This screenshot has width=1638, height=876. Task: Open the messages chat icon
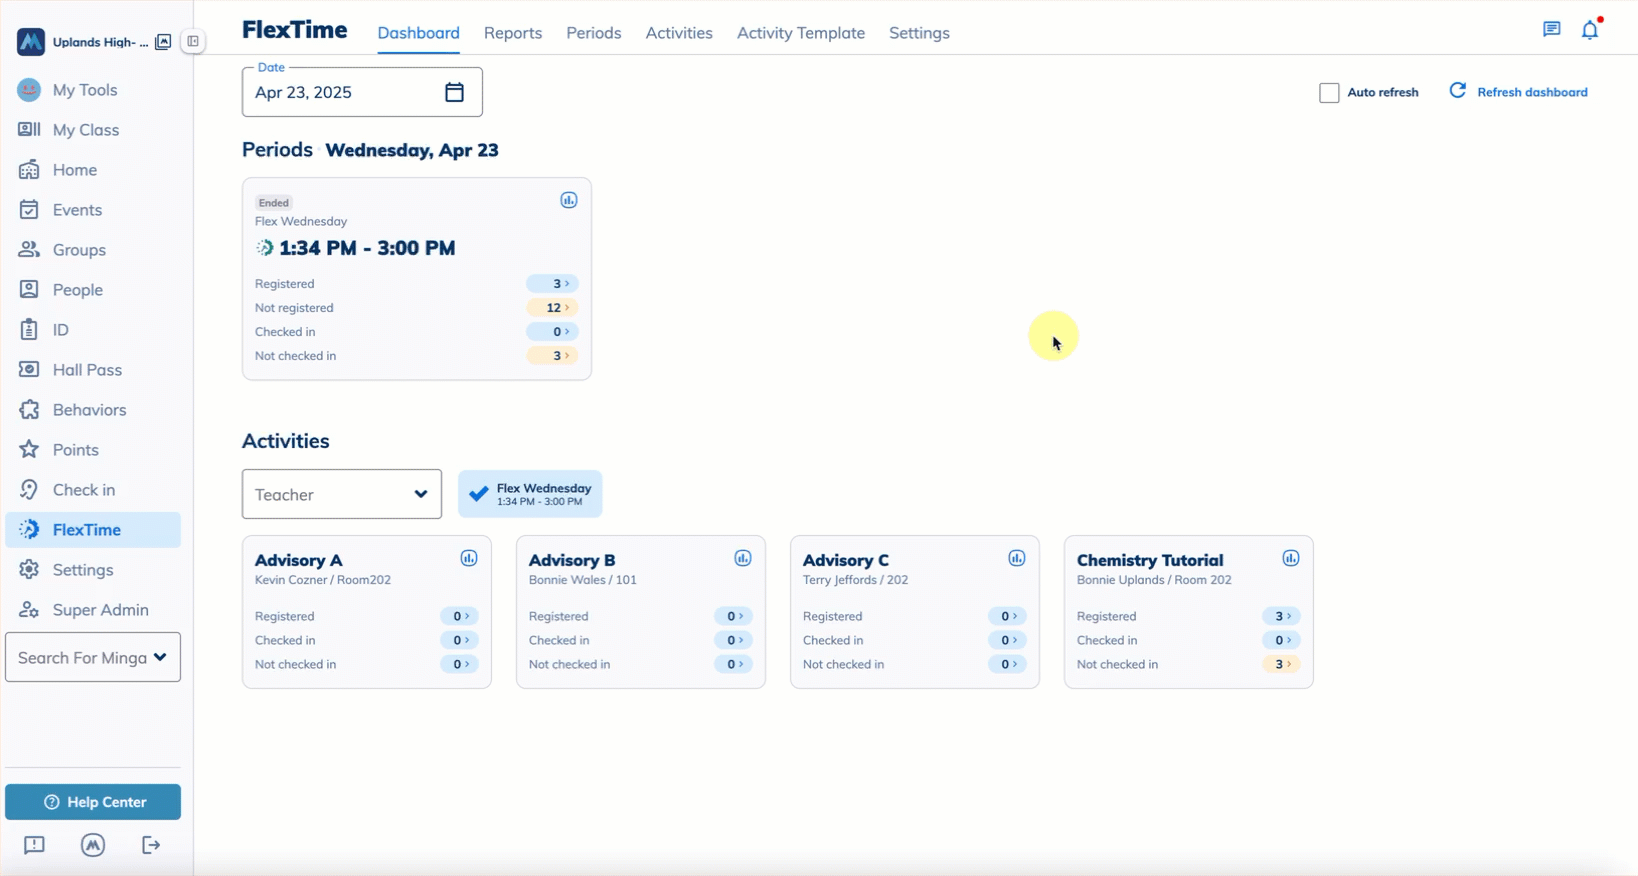pyautogui.click(x=1551, y=30)
